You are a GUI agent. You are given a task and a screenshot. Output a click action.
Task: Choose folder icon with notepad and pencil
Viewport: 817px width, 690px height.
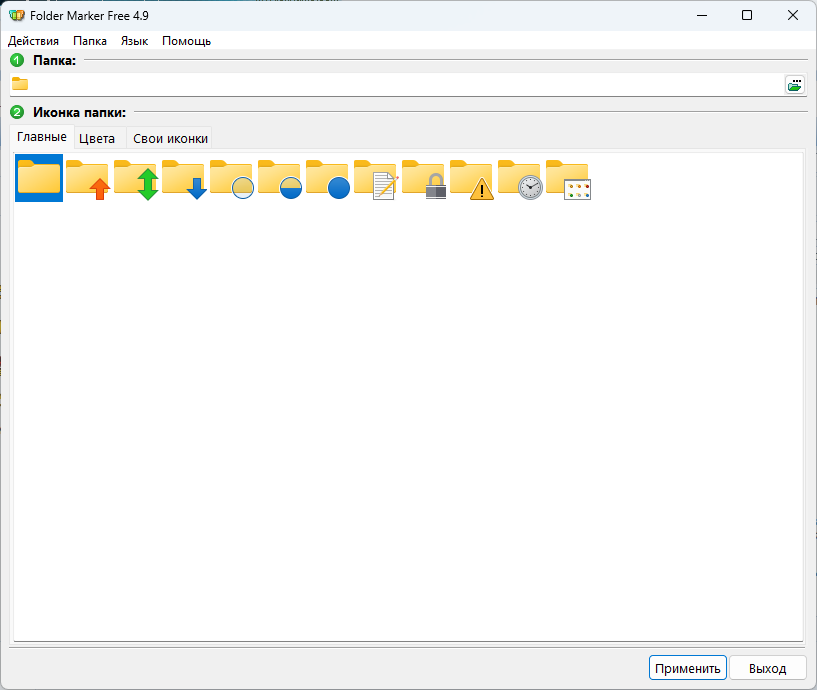click(376, 178)
